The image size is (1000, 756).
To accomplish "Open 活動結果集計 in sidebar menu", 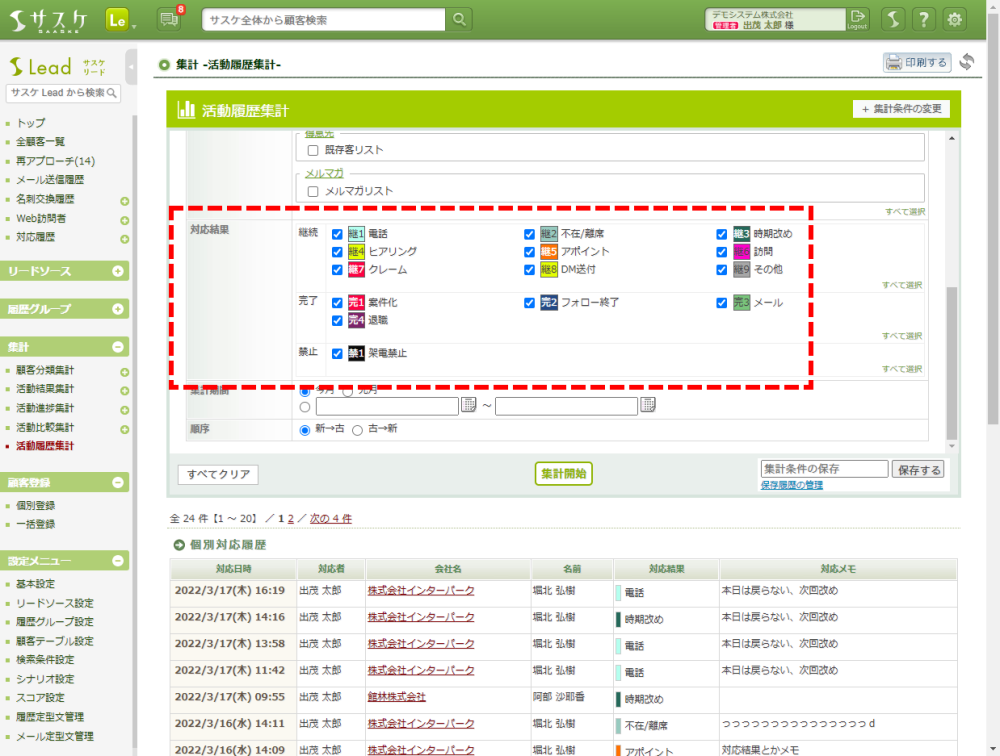I will [x=45, y=389].
